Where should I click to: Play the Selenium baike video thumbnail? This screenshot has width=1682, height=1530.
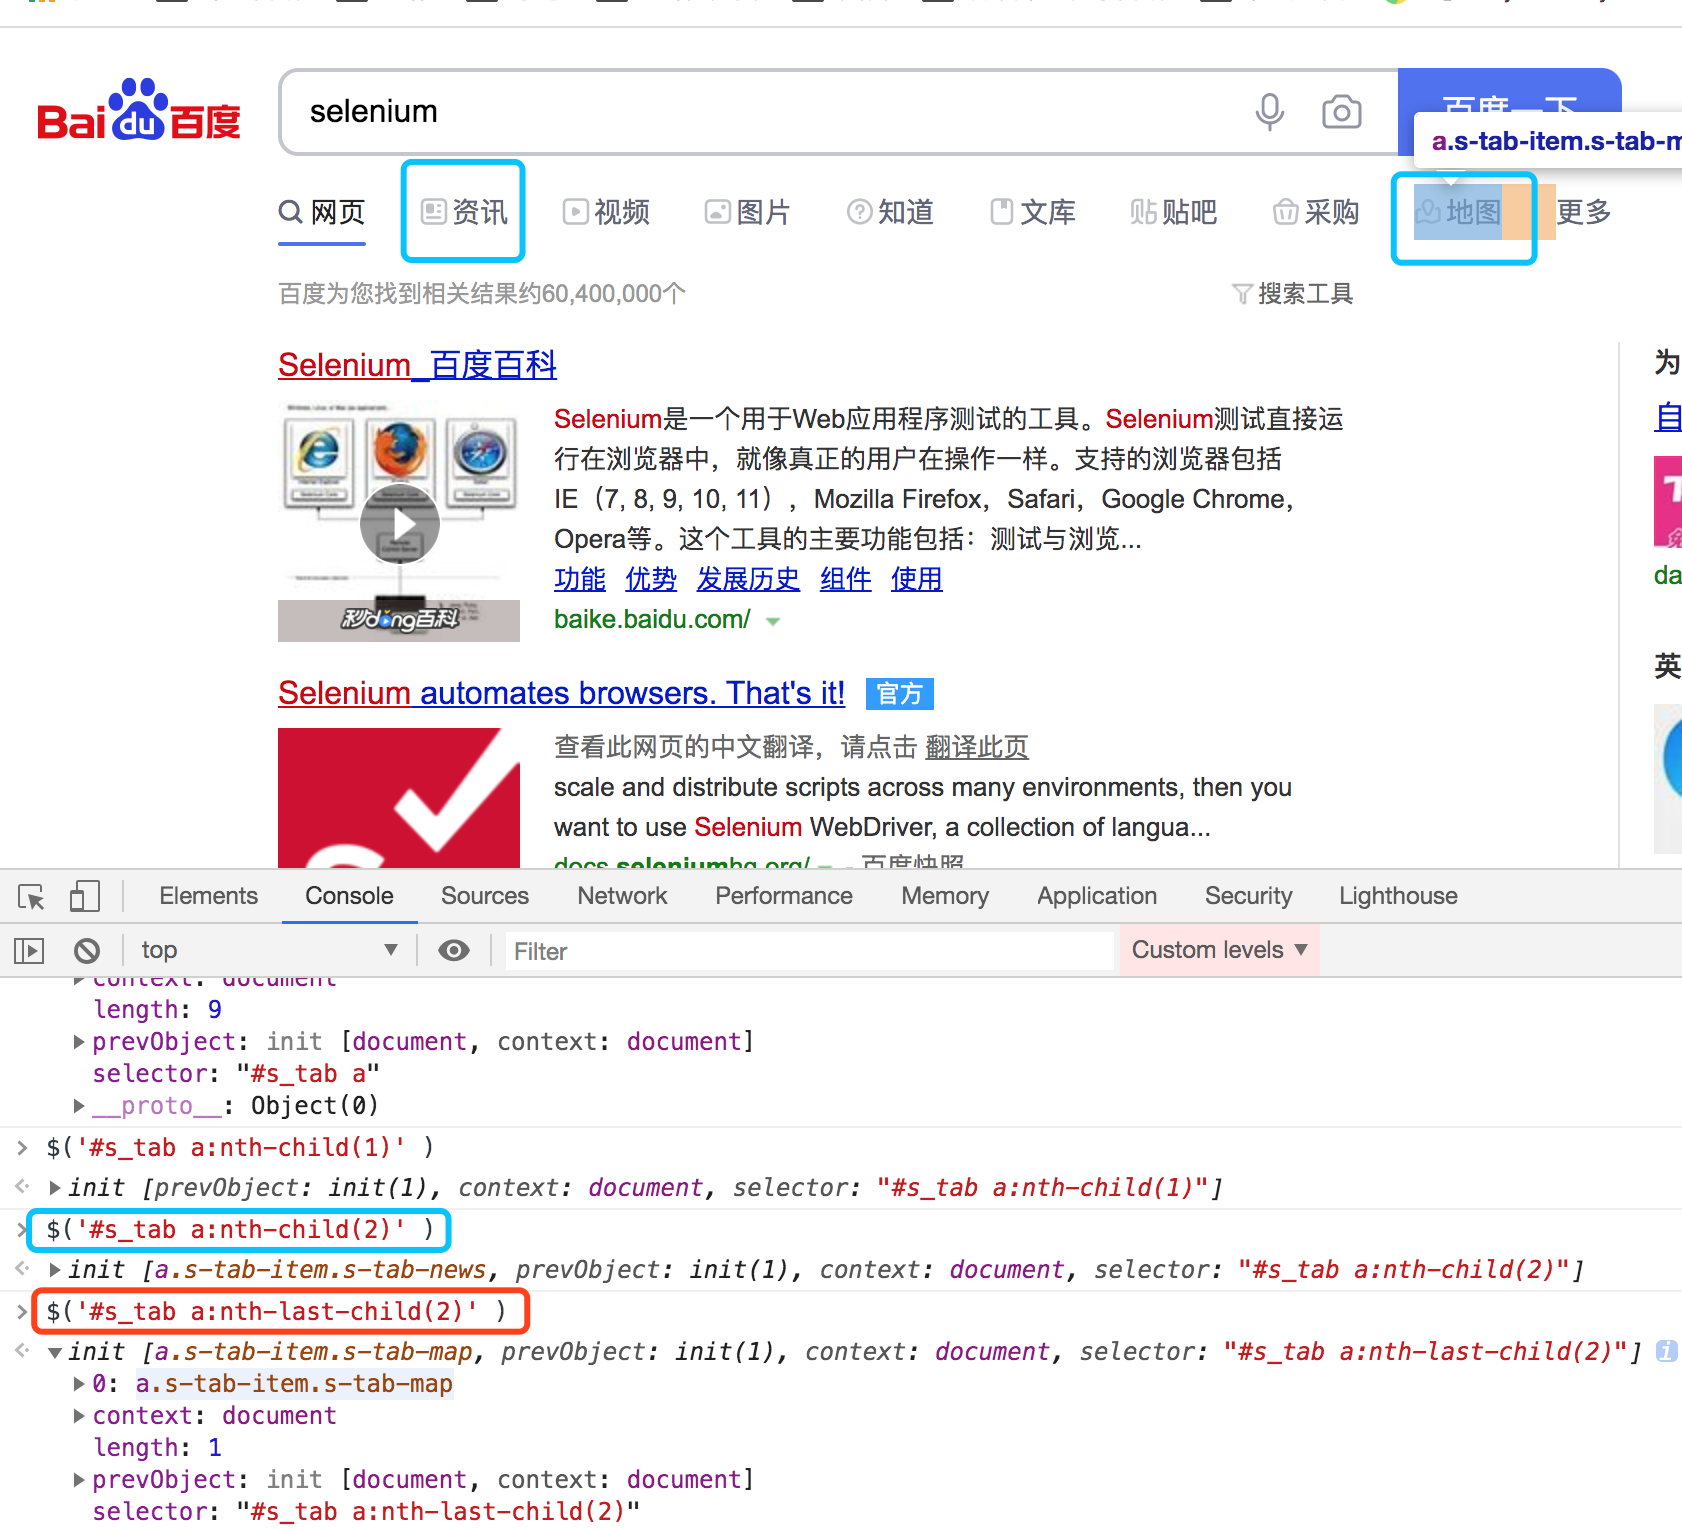pos(400,524)
